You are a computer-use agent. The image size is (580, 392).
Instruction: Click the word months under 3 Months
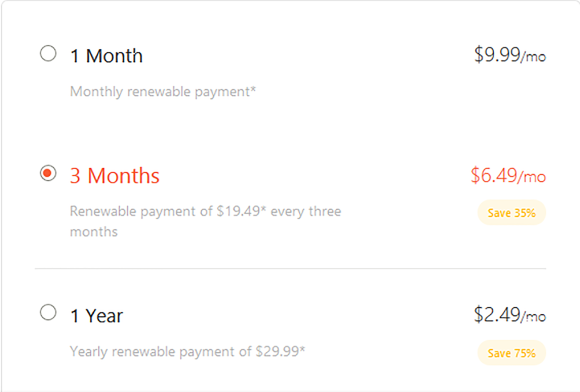(x=94, y=232)
